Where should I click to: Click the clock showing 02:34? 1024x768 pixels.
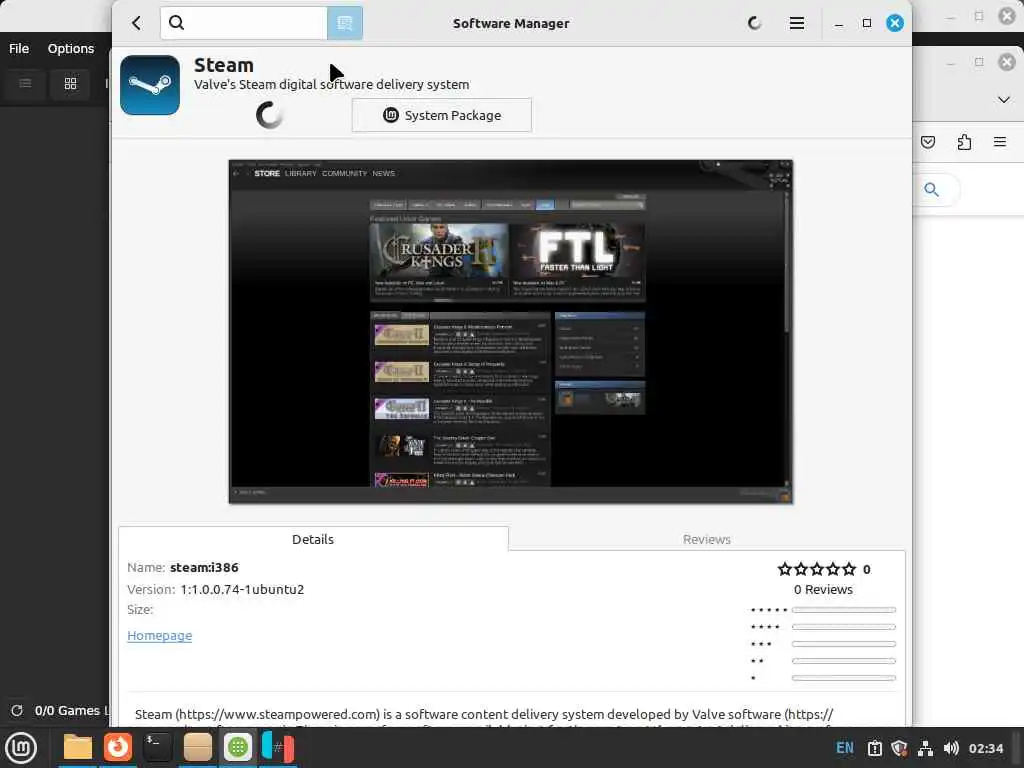tap(985, 748)
